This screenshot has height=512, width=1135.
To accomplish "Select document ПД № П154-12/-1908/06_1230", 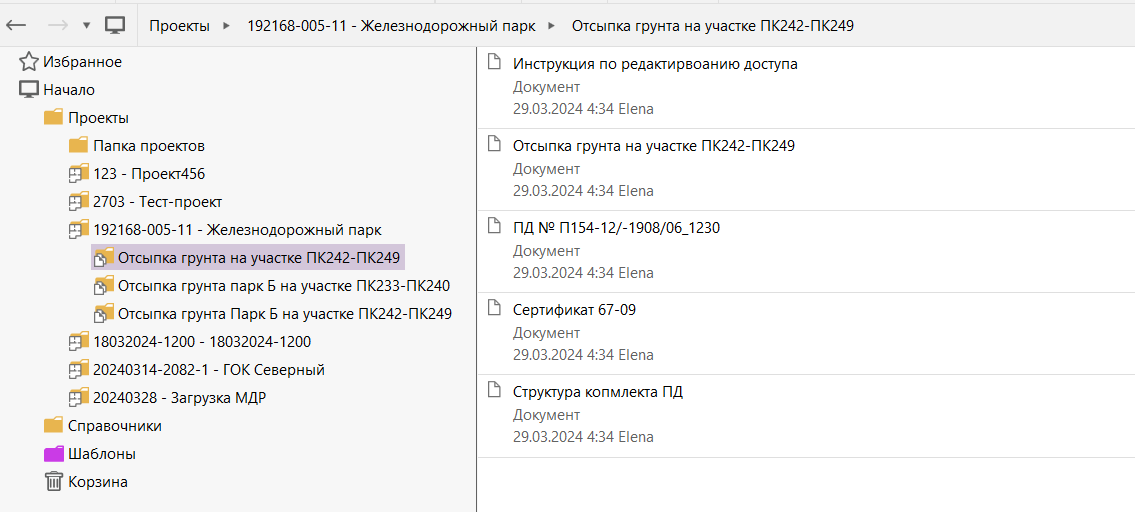I will [x=616, y=228].
